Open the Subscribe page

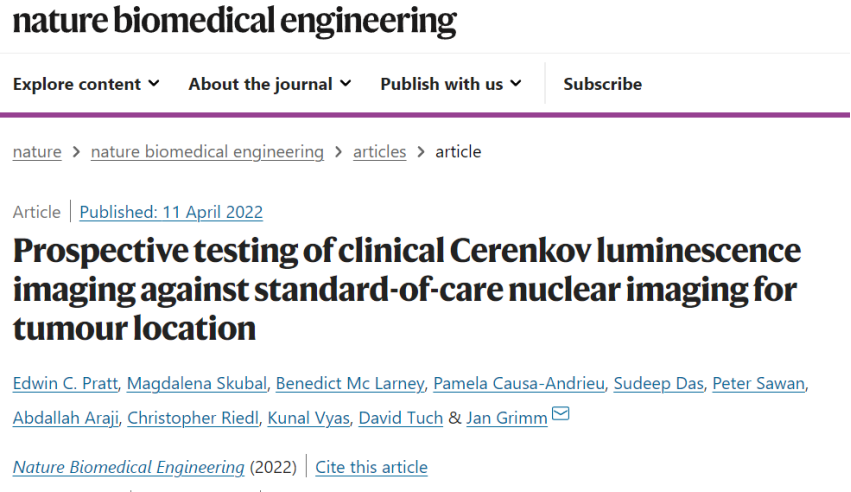(602, 84)
